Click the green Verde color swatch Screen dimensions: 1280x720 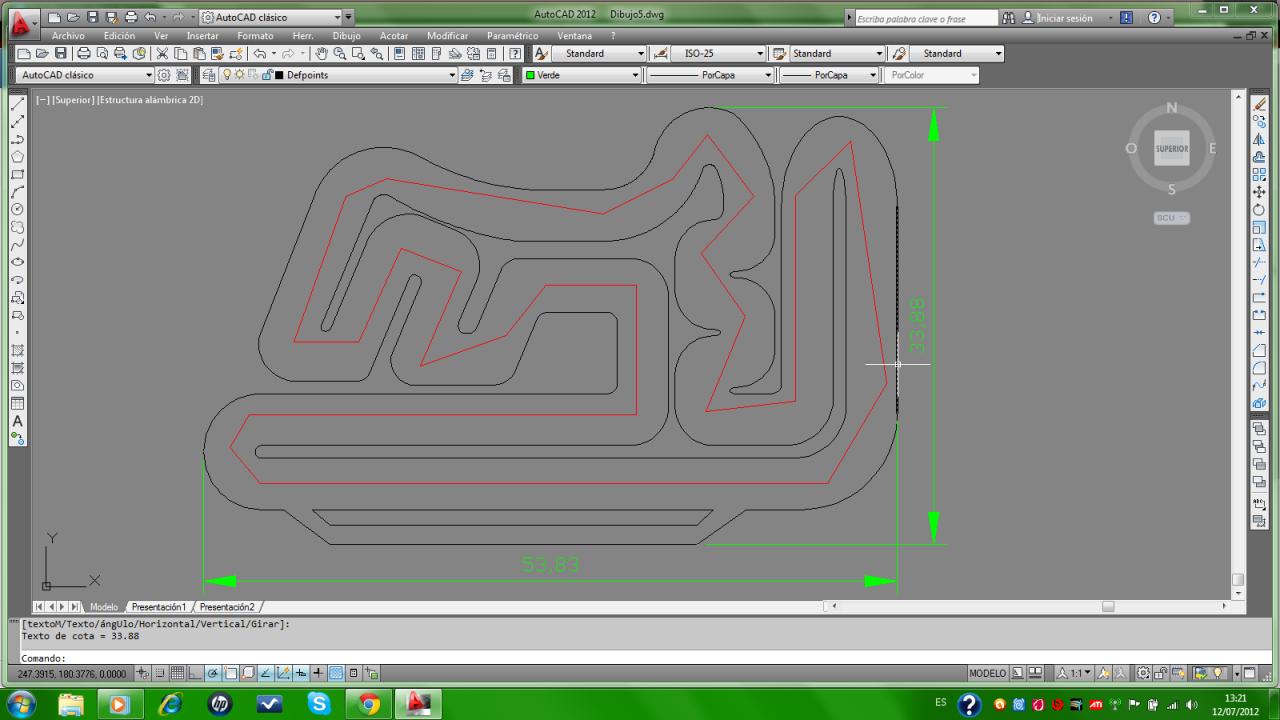point(530,75)
